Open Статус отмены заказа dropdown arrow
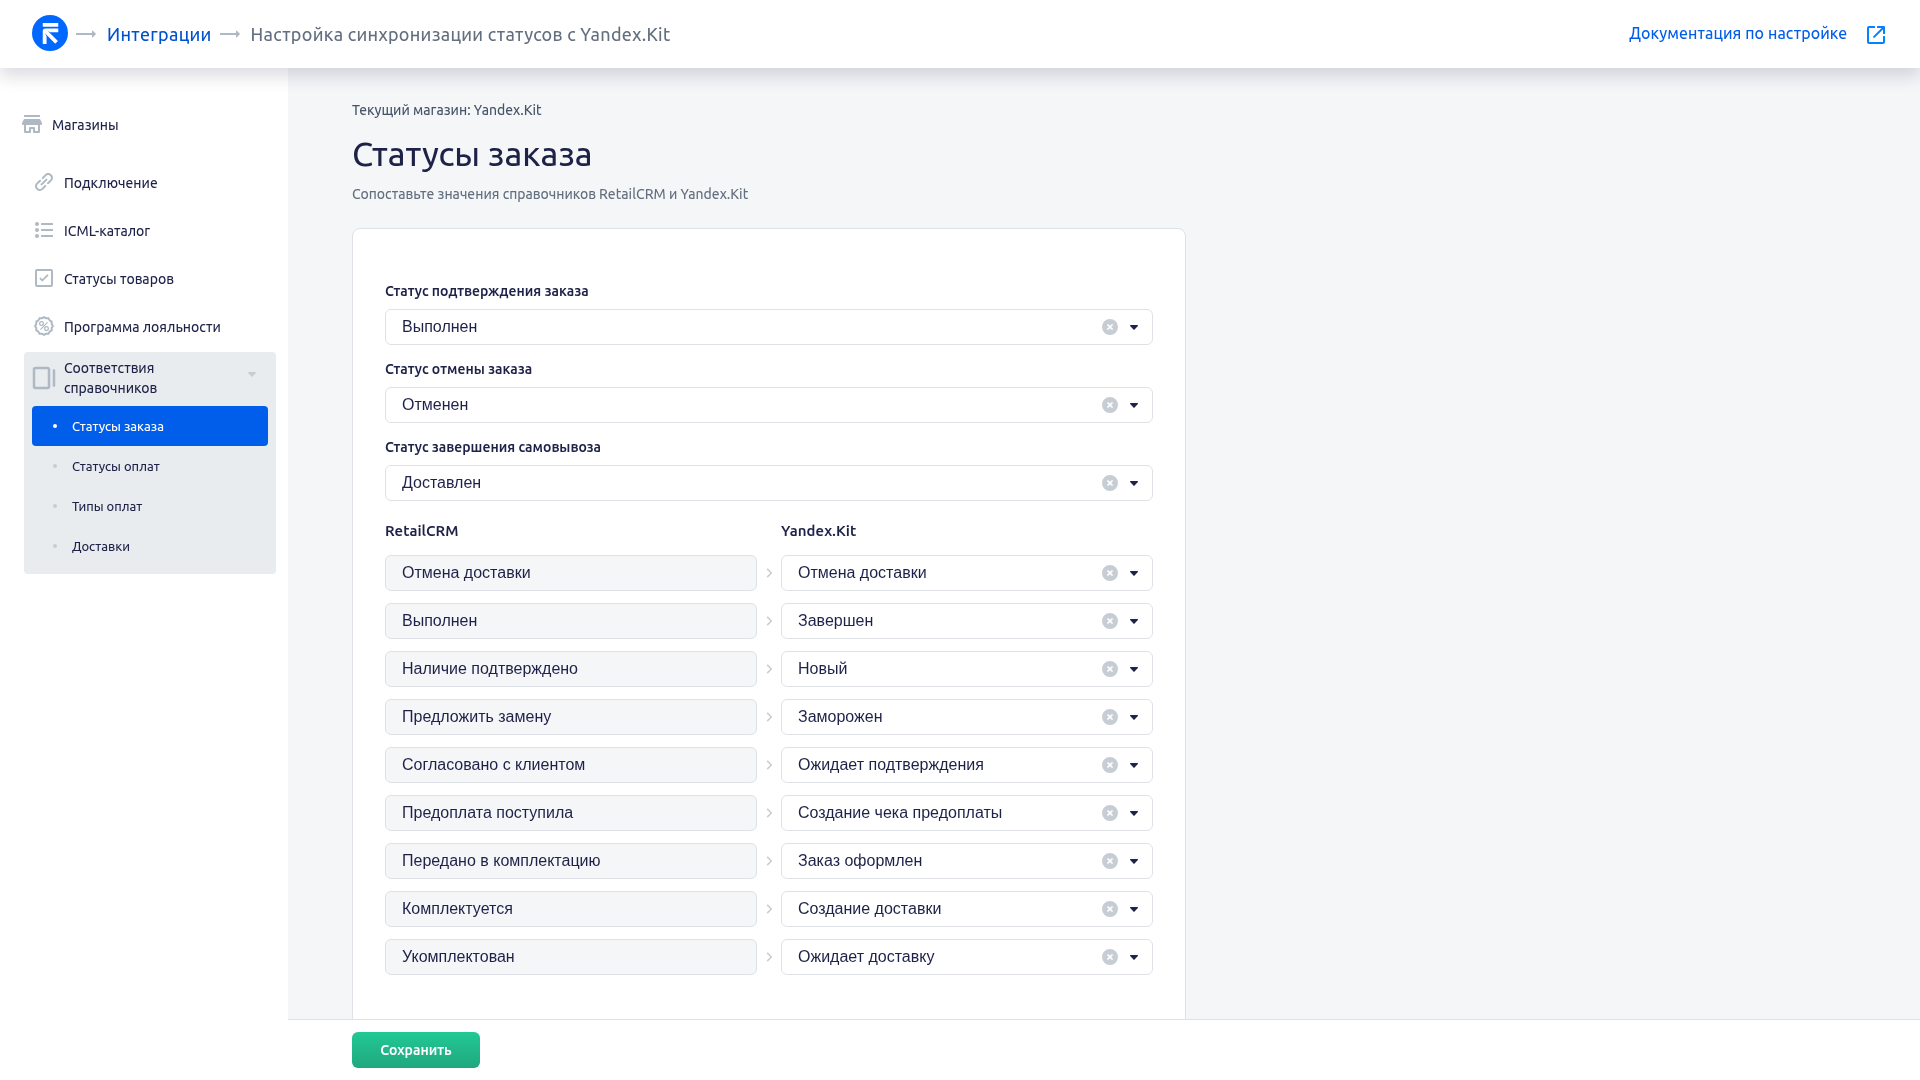Viewport: 1920px width, 1080px height. 1134,405
